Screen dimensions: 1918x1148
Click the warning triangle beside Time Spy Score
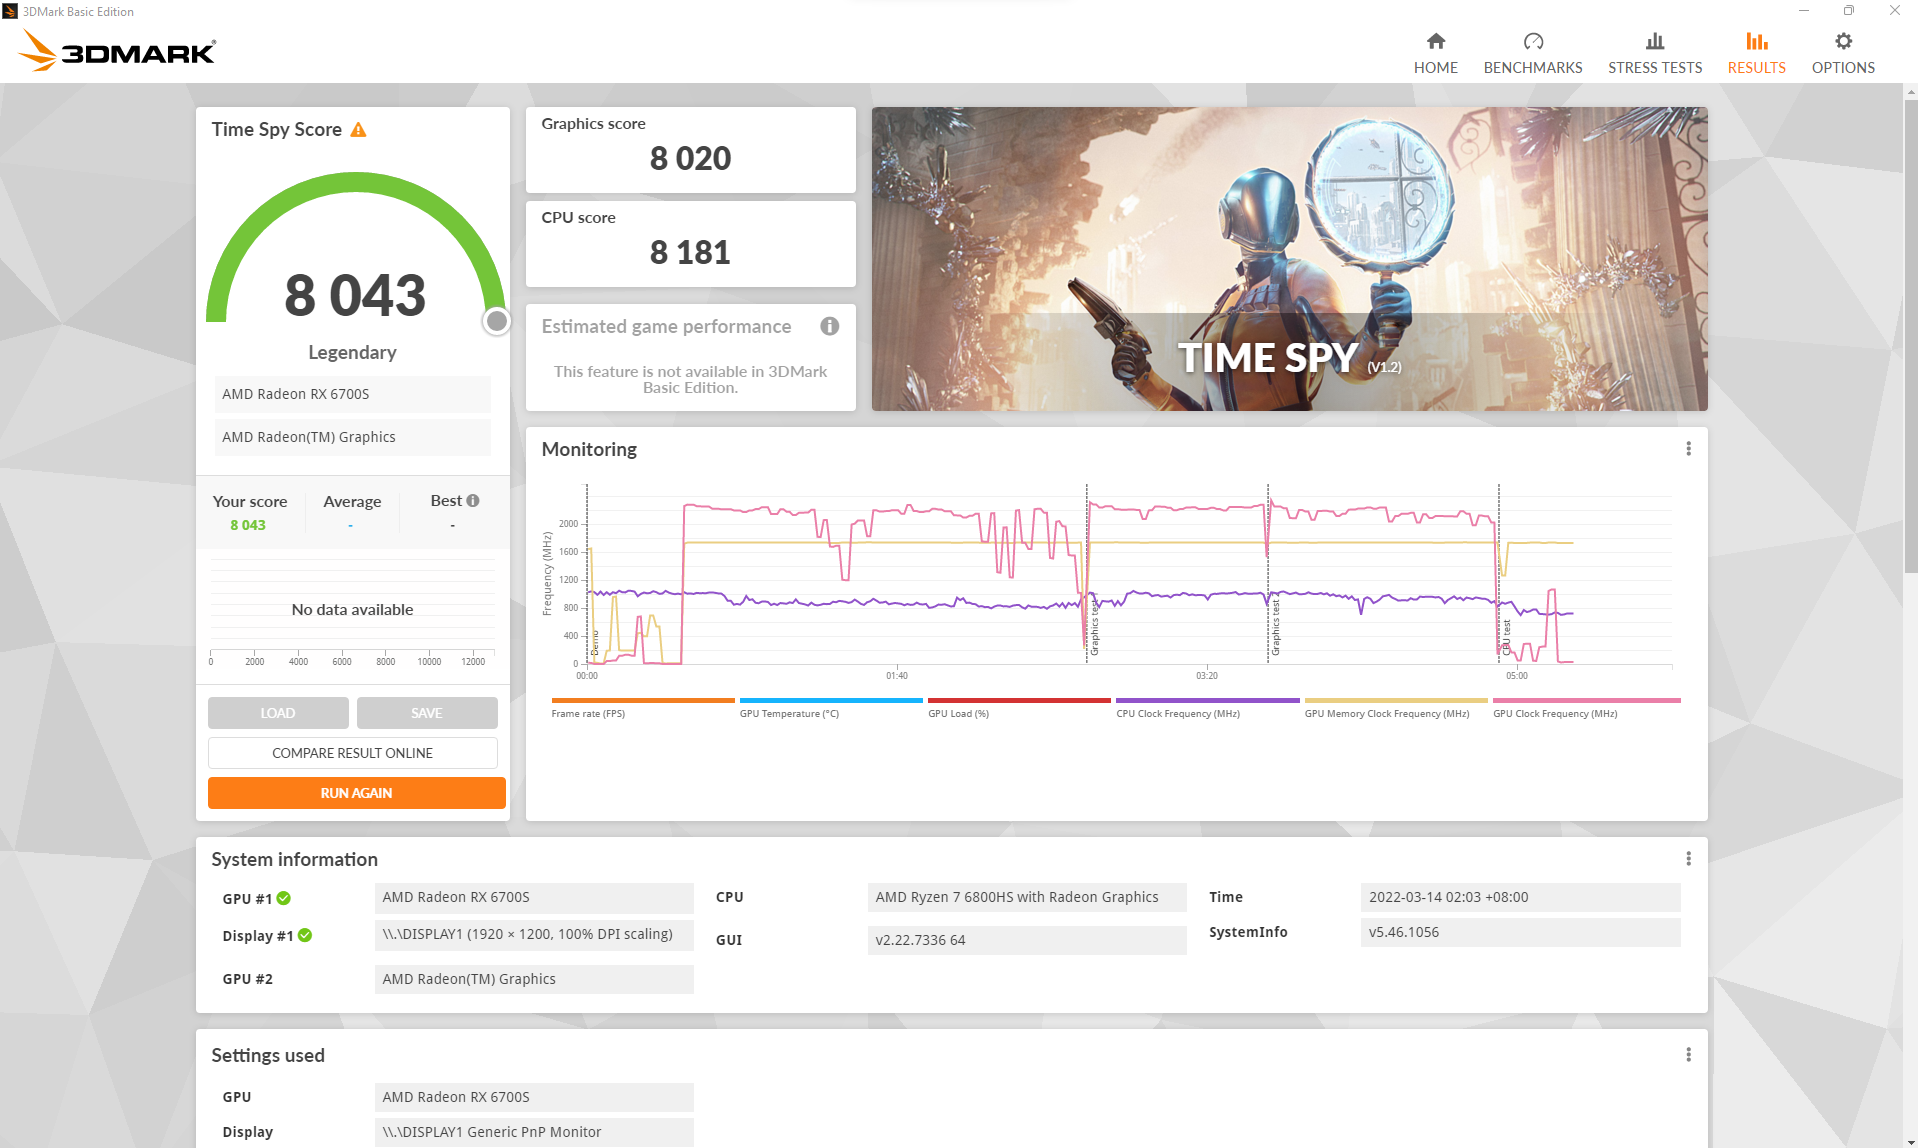tap(358, 128)
